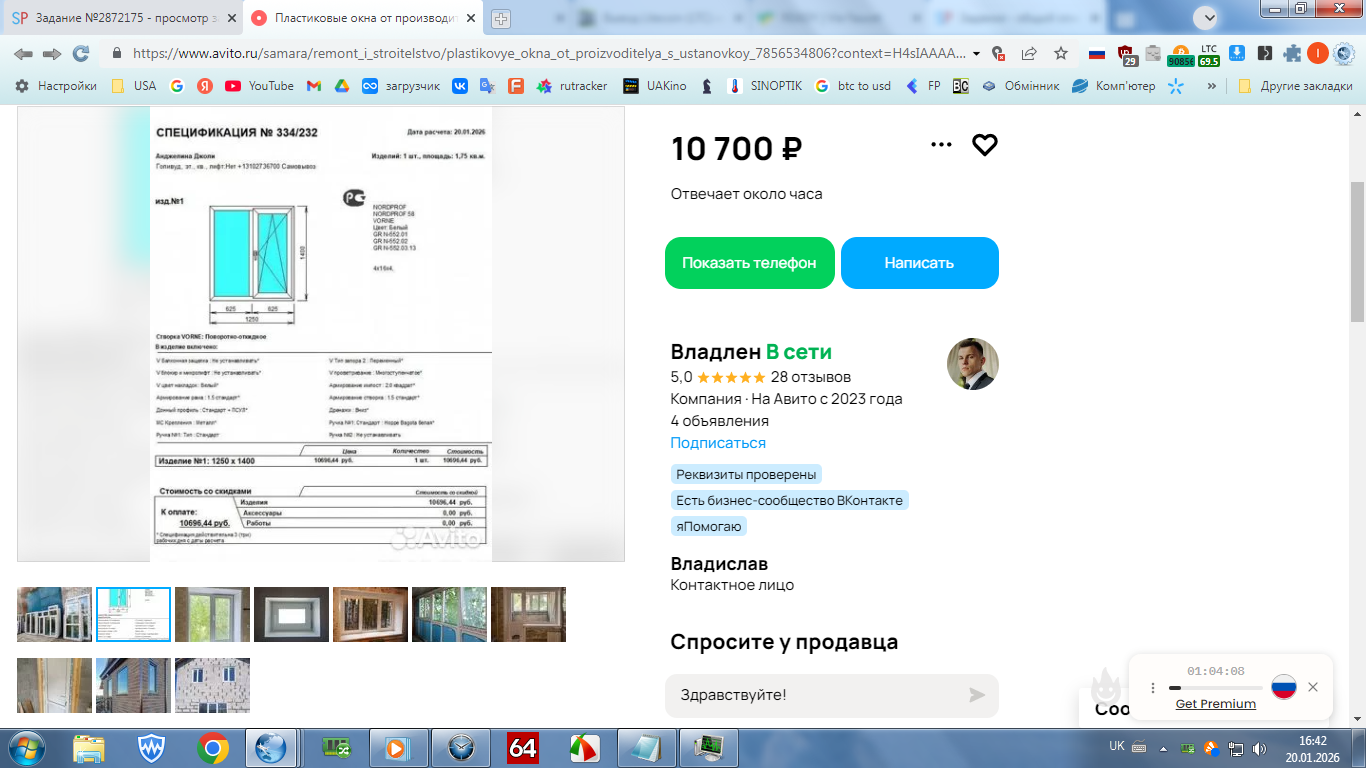Open the translator widget options menu
Screen dimensions: 1366x768
tap(1152, 688)
